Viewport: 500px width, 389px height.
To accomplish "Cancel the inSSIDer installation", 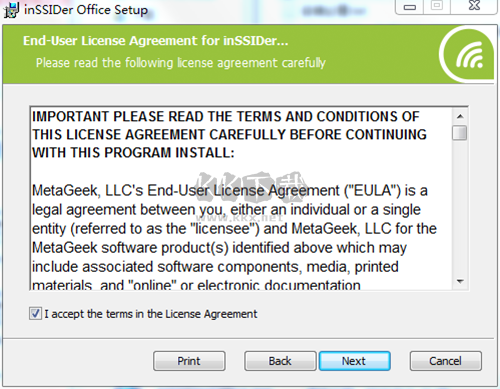I will pyautogui.click(x=445, y=361).
